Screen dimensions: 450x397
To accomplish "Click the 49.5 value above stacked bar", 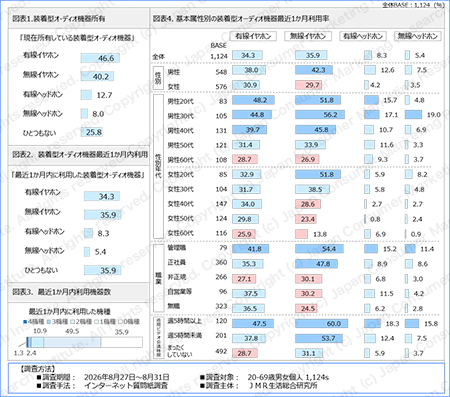I will click(72, 331).
